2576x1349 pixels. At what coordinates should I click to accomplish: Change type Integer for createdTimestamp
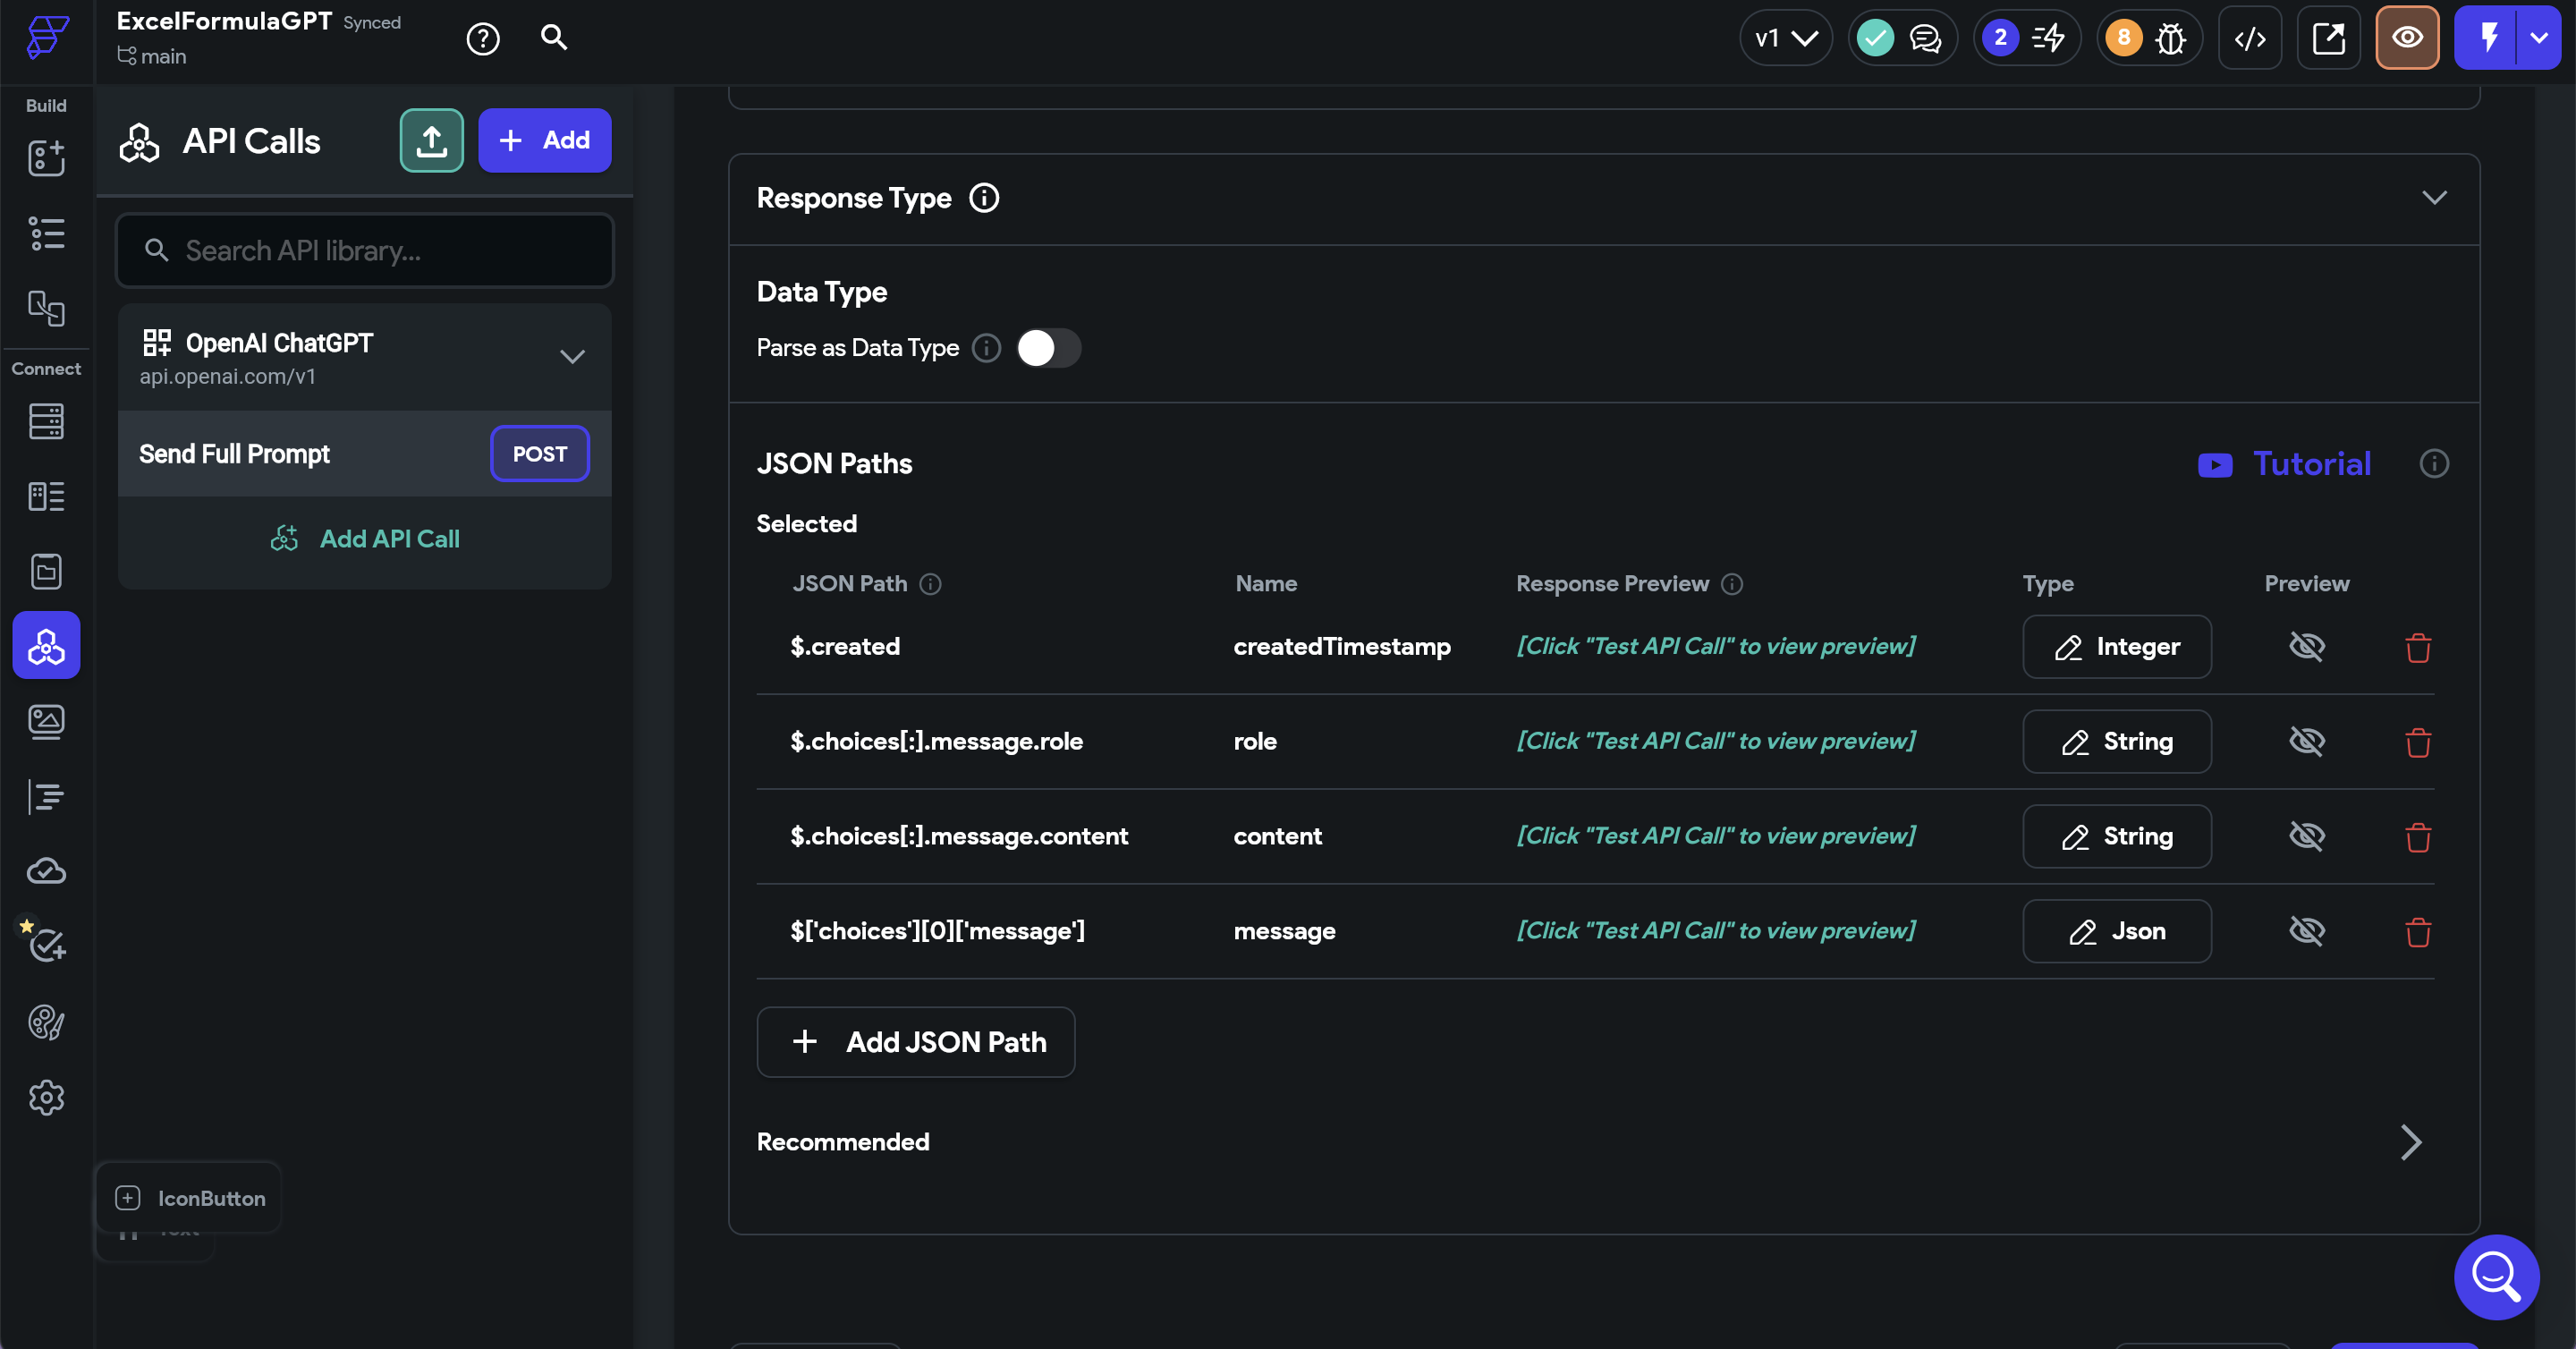tap(2117, 647)
